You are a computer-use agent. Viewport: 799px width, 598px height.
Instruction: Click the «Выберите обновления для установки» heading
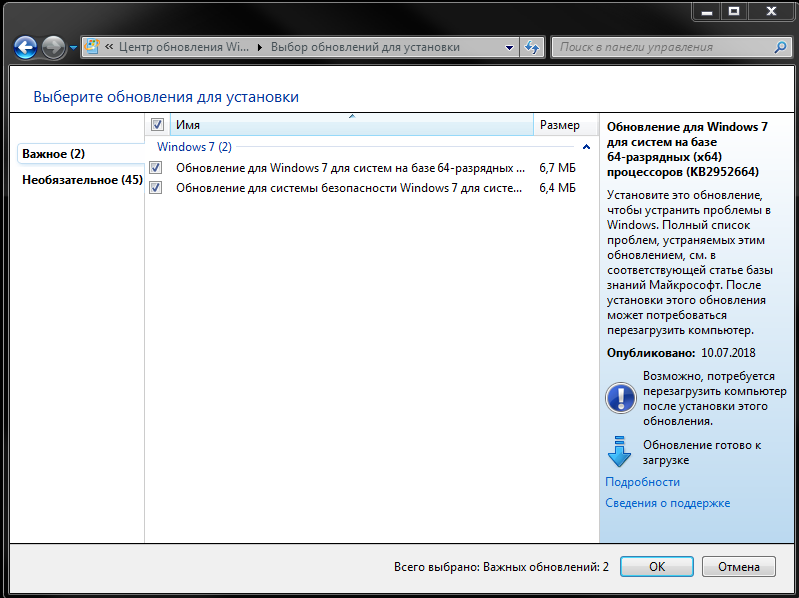tap(166, 97)
